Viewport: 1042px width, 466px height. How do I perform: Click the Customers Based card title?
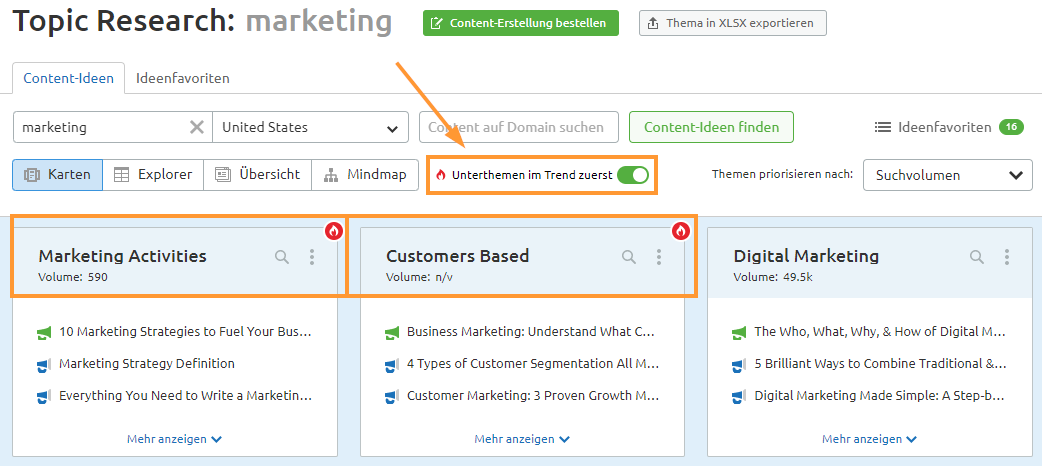click(x=457, y=256)
